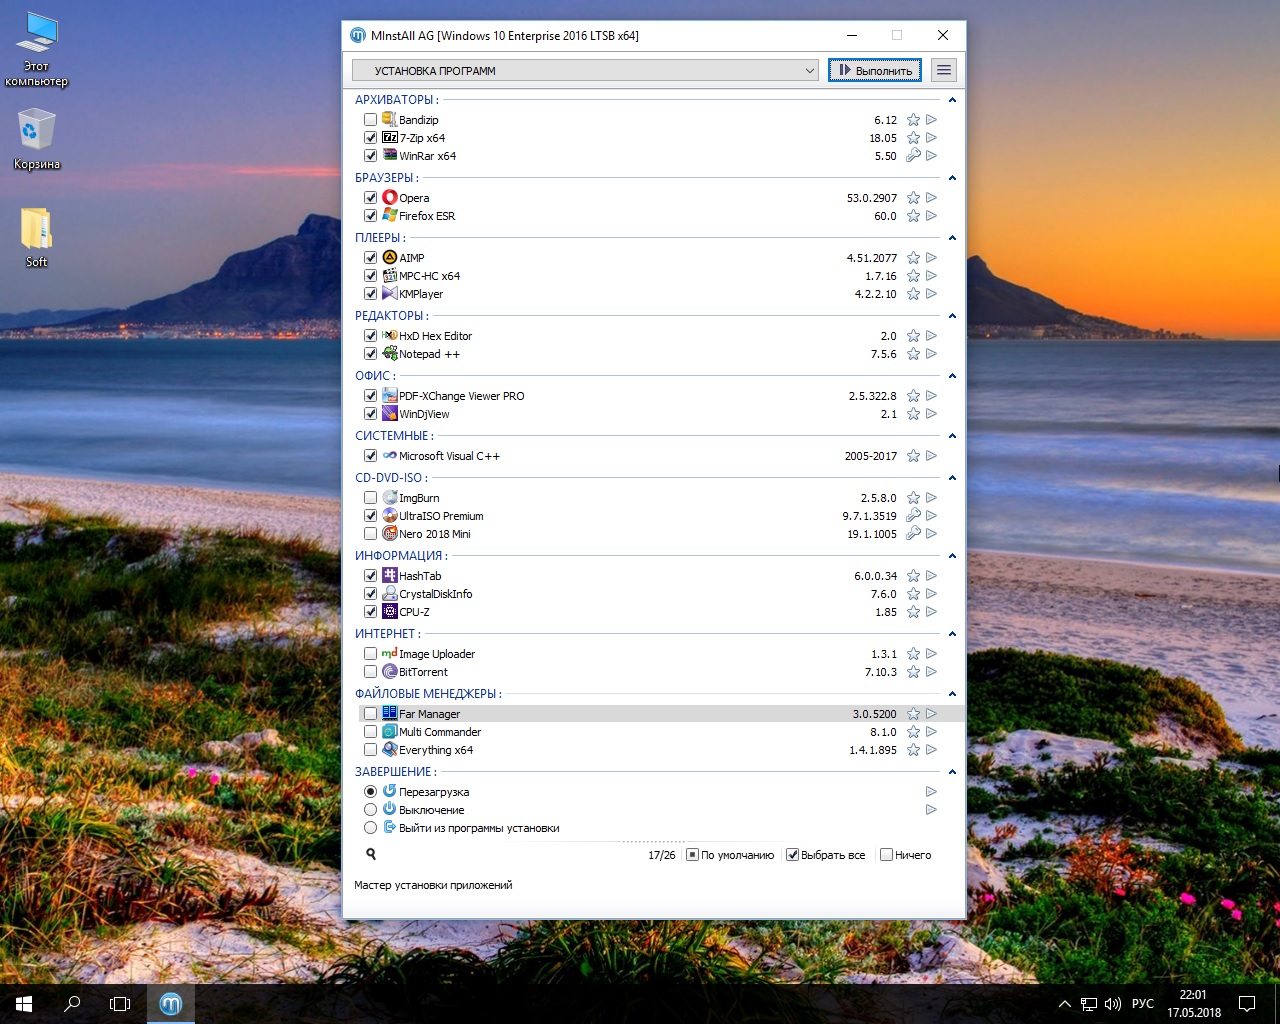Viewport: 1280px width, 1024px height.
Task: Collapse the ИНФОРМАЦИЯ section
Action: point(952,556)
